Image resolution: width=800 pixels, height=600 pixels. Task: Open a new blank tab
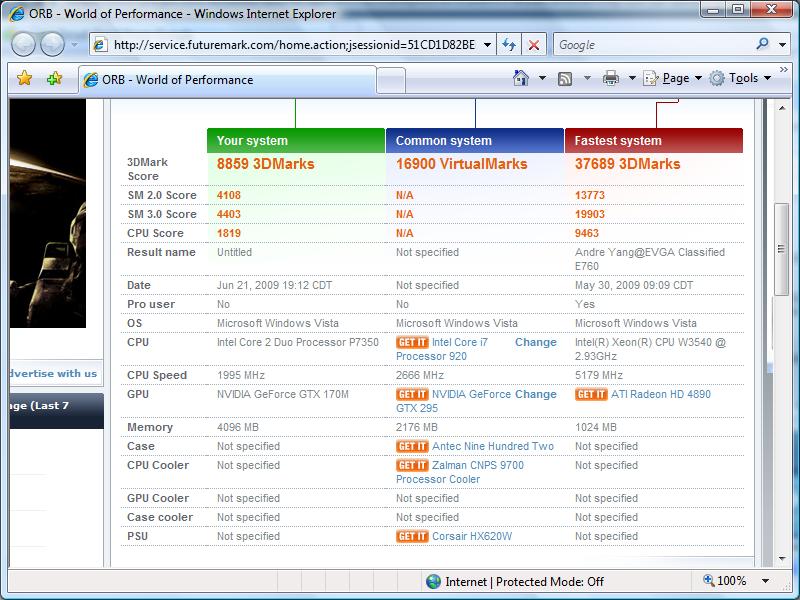(391, 80)
